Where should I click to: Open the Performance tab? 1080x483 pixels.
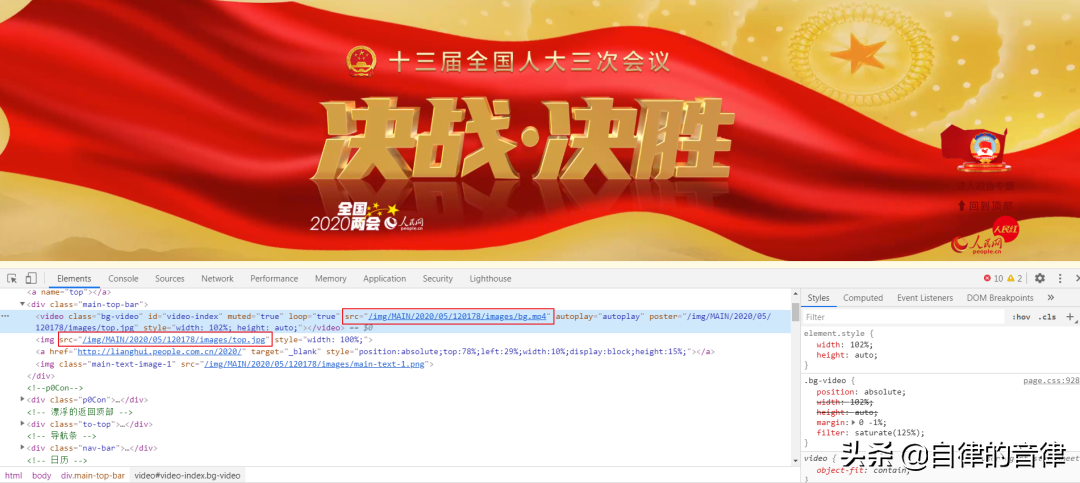tap(274, 278)
